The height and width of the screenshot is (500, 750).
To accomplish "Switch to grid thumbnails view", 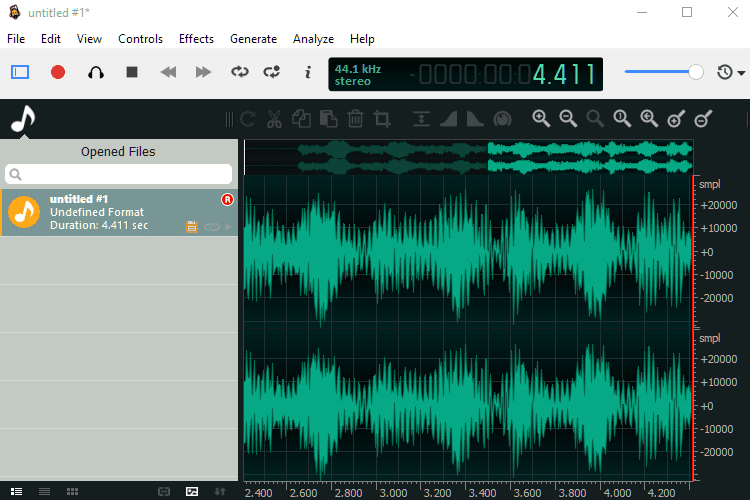I will click(72, 491).
